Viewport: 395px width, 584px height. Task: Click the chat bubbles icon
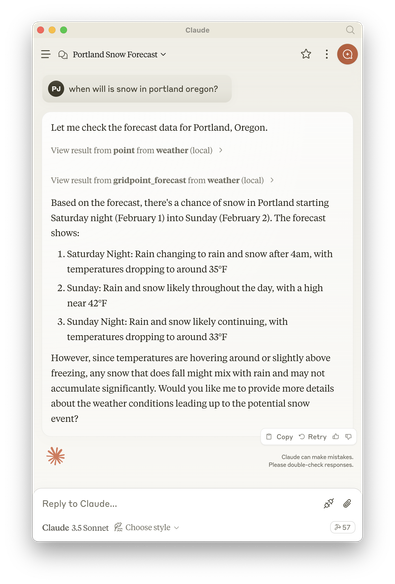point(63,55)
